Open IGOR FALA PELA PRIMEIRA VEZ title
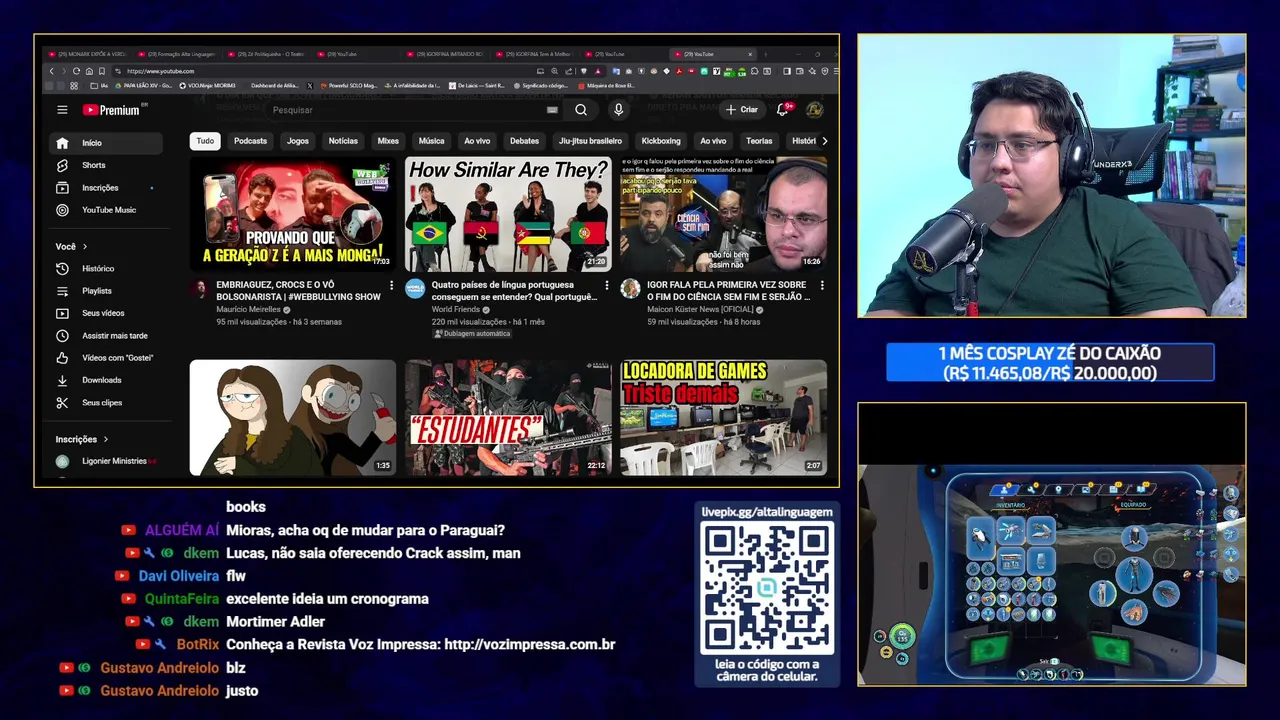This screenshot has width=1280, height=720. 728,291
